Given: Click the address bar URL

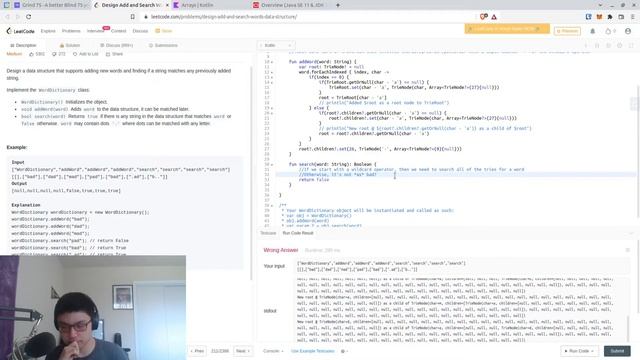Looking at the screenshot, I should click(224, 17).
